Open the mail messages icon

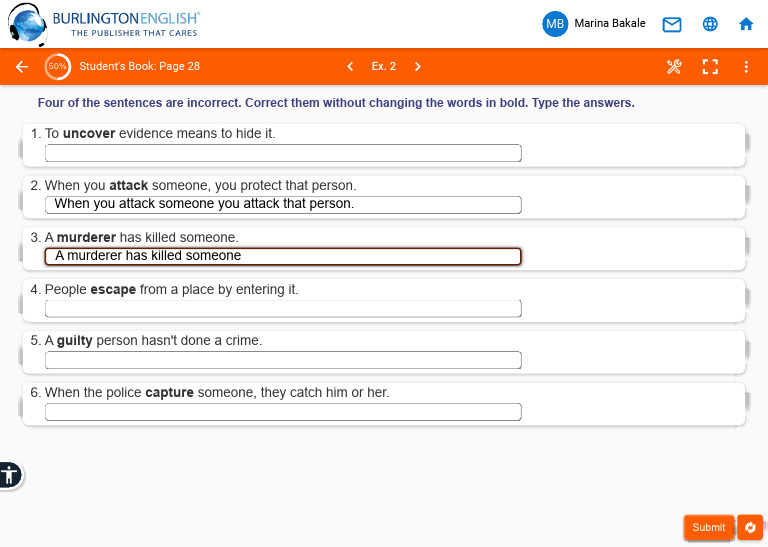(x=672, y=24)
